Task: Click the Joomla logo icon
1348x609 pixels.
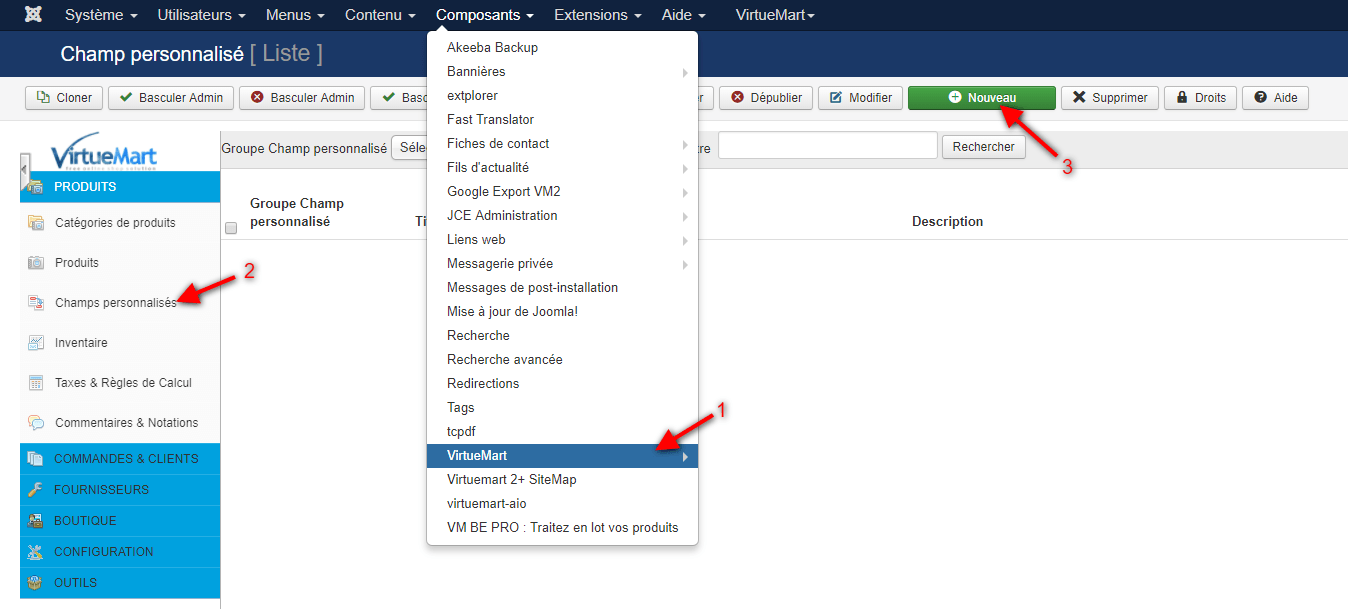Action: point(33,15)
